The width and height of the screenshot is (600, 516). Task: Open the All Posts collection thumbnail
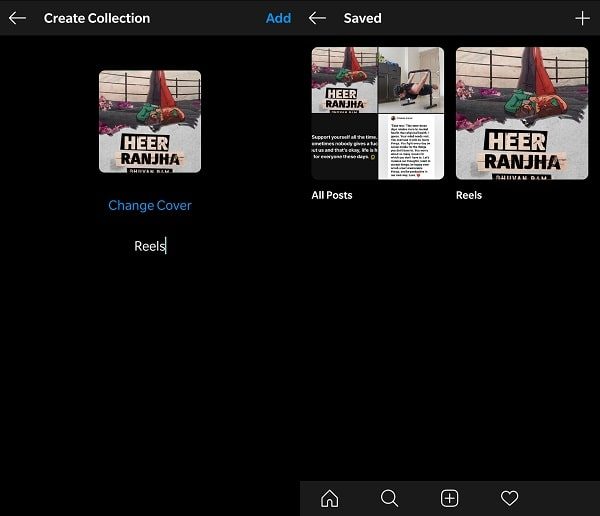(x=378, y=113)
